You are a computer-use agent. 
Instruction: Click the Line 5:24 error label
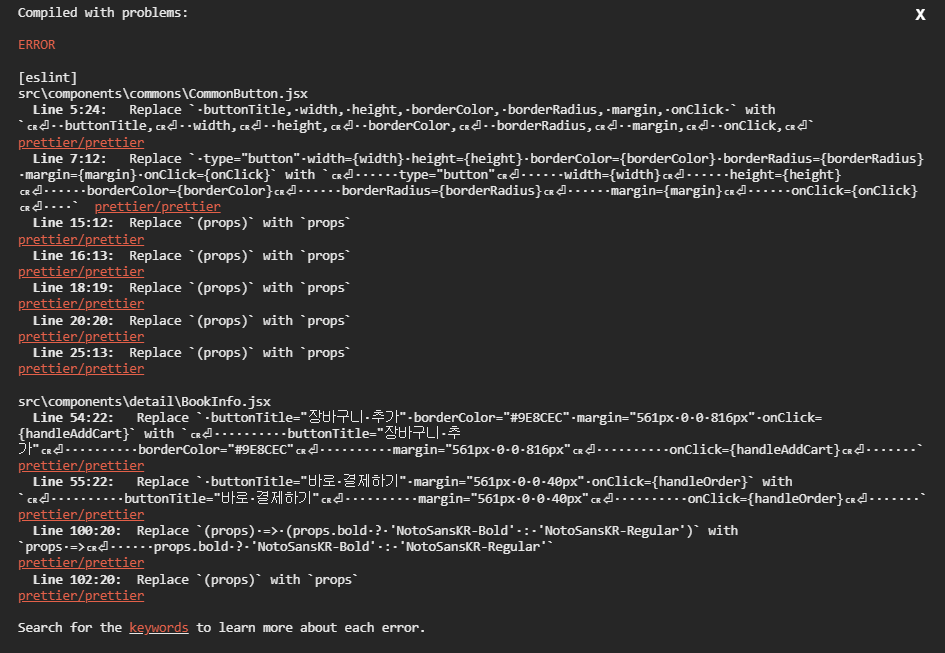pyautogui.click(x=69, y=110)
